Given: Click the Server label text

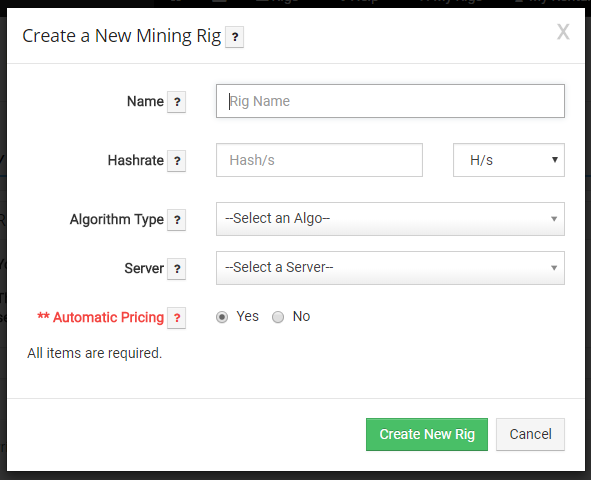Looking at the screenshot, I should coord(144,268).
